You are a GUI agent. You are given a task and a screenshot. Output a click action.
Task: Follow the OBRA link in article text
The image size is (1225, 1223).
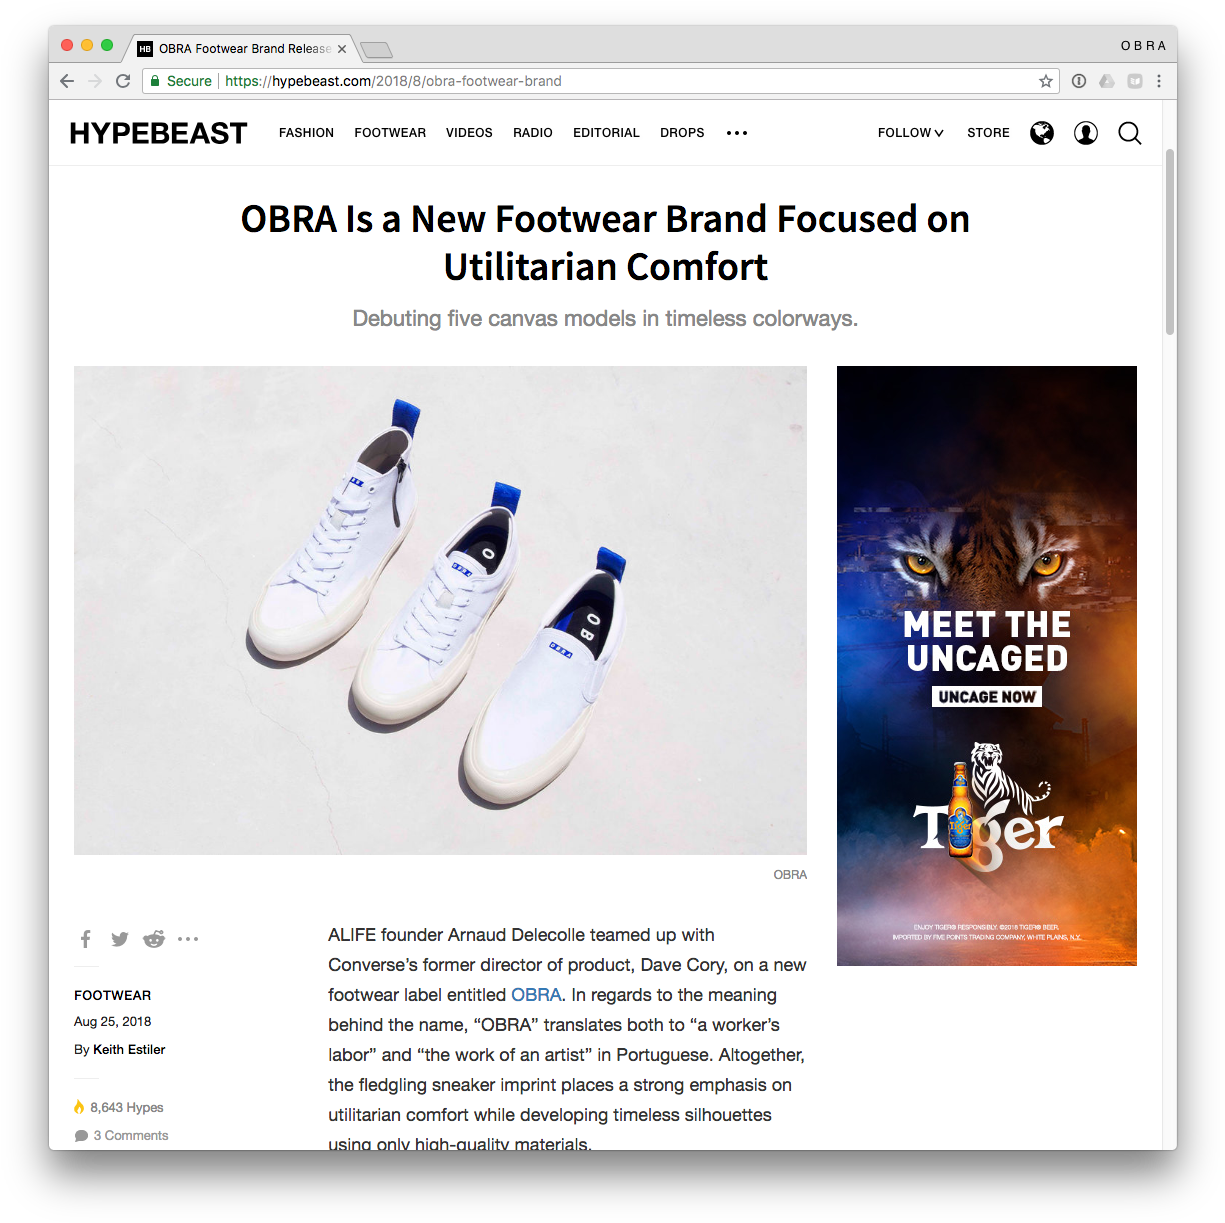click(x=536, y=995)
